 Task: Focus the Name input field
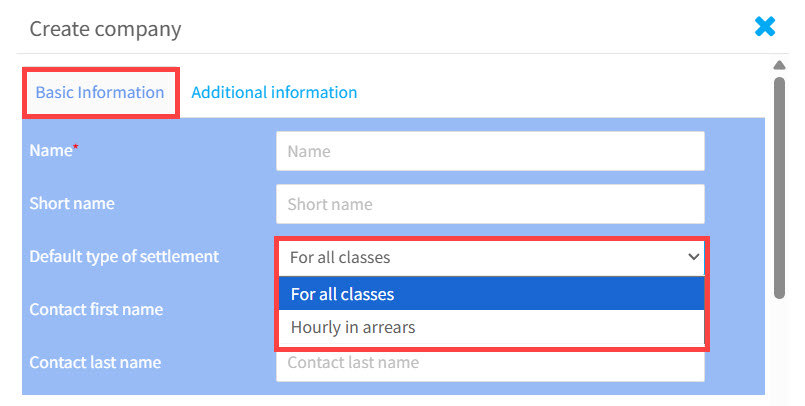pos(490,152)
